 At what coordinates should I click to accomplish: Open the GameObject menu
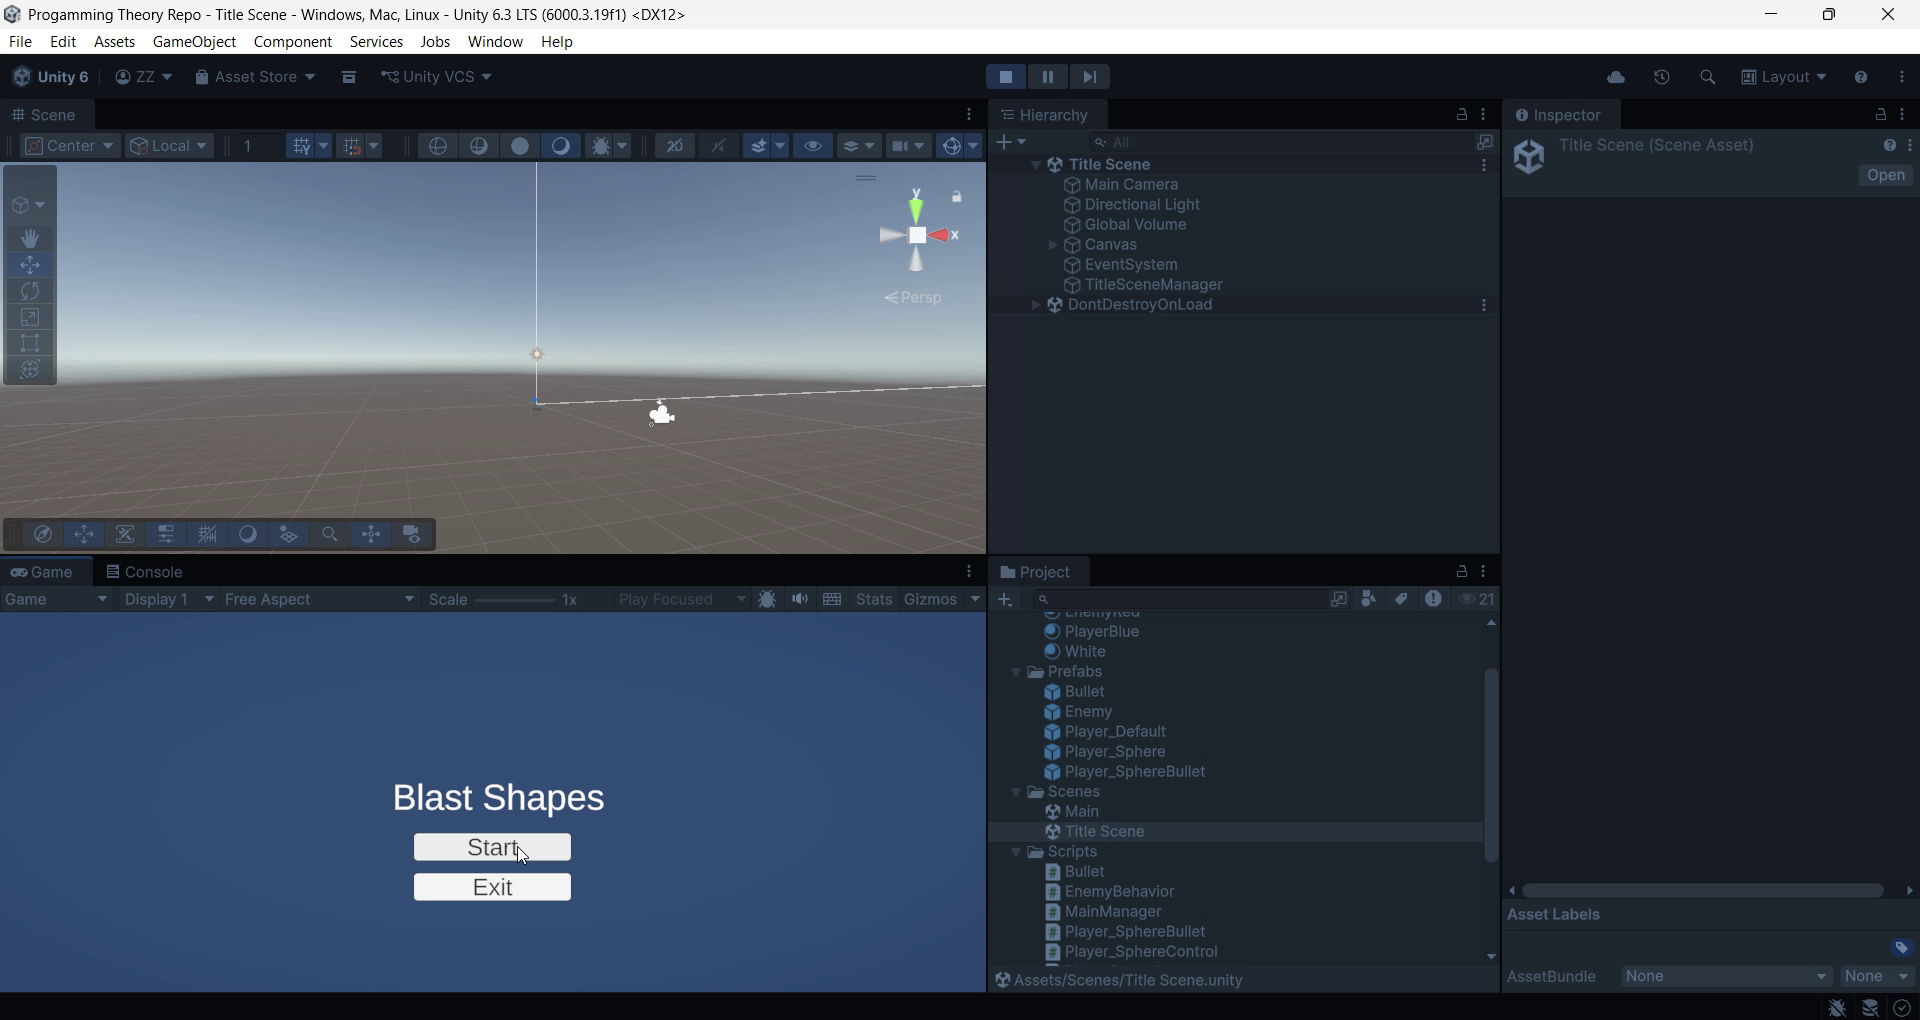[194, 42]
